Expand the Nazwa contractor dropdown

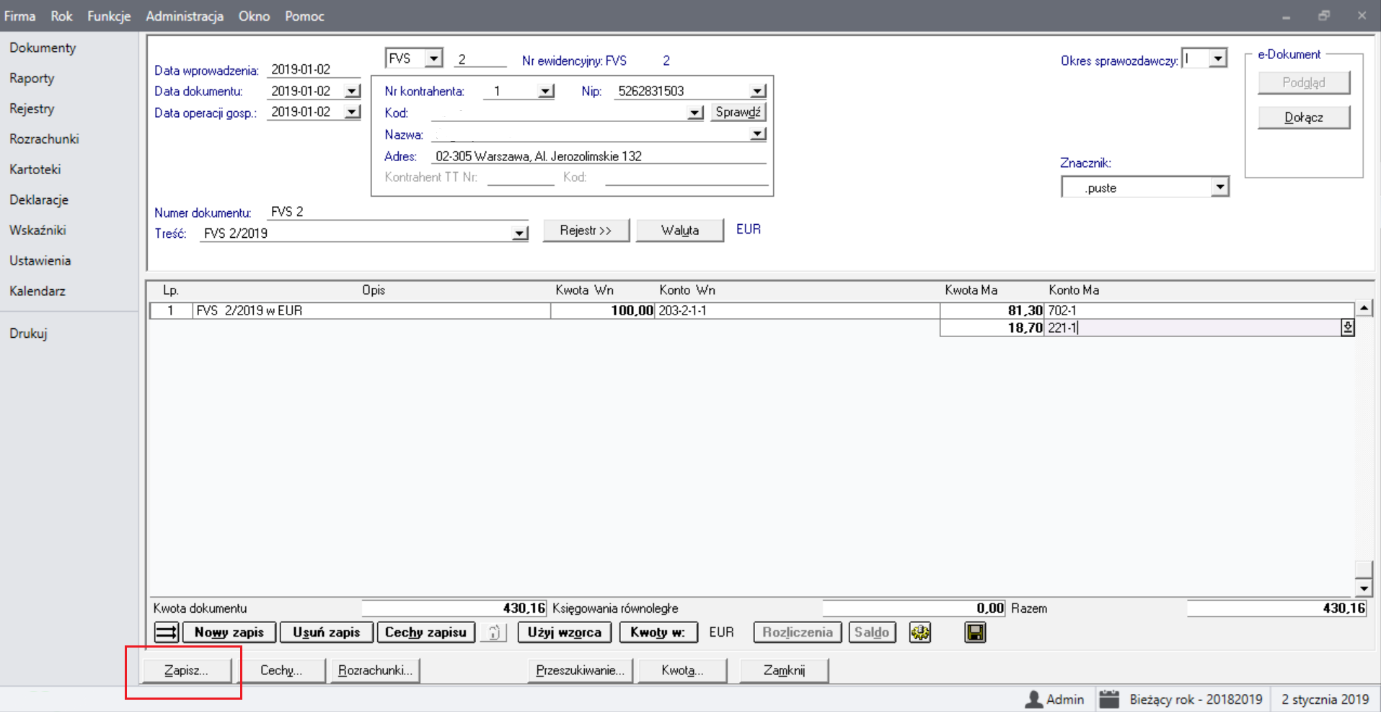(x=758, y=134)
